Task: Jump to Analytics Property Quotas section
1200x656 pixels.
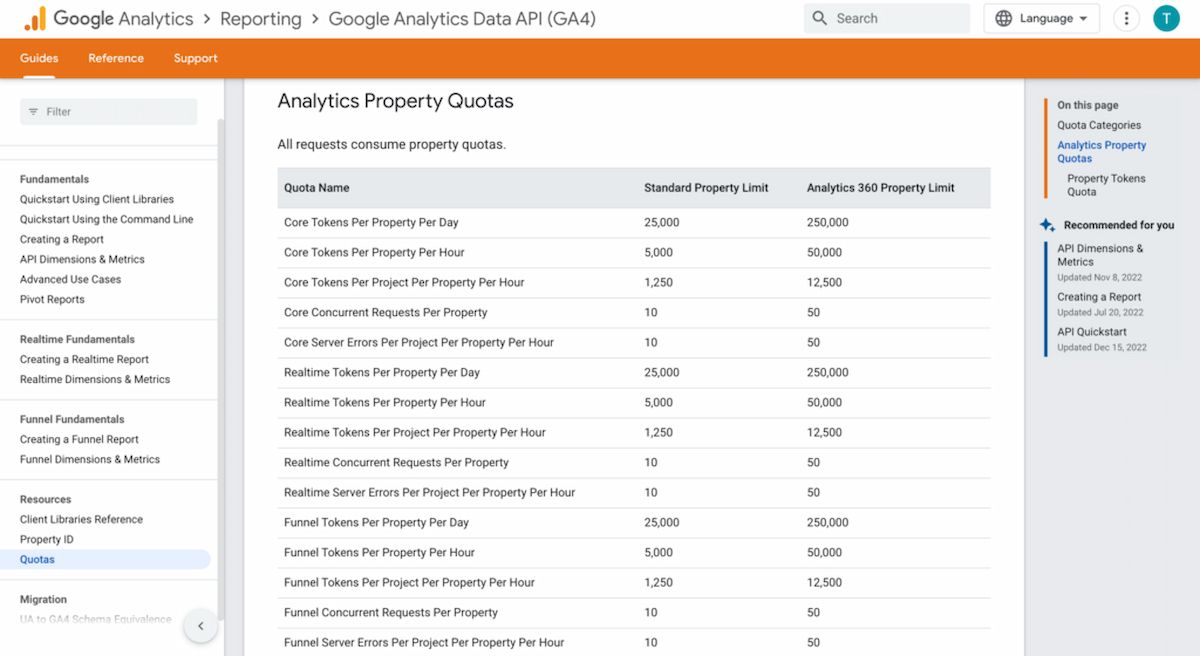Action: pos(1102,151)
